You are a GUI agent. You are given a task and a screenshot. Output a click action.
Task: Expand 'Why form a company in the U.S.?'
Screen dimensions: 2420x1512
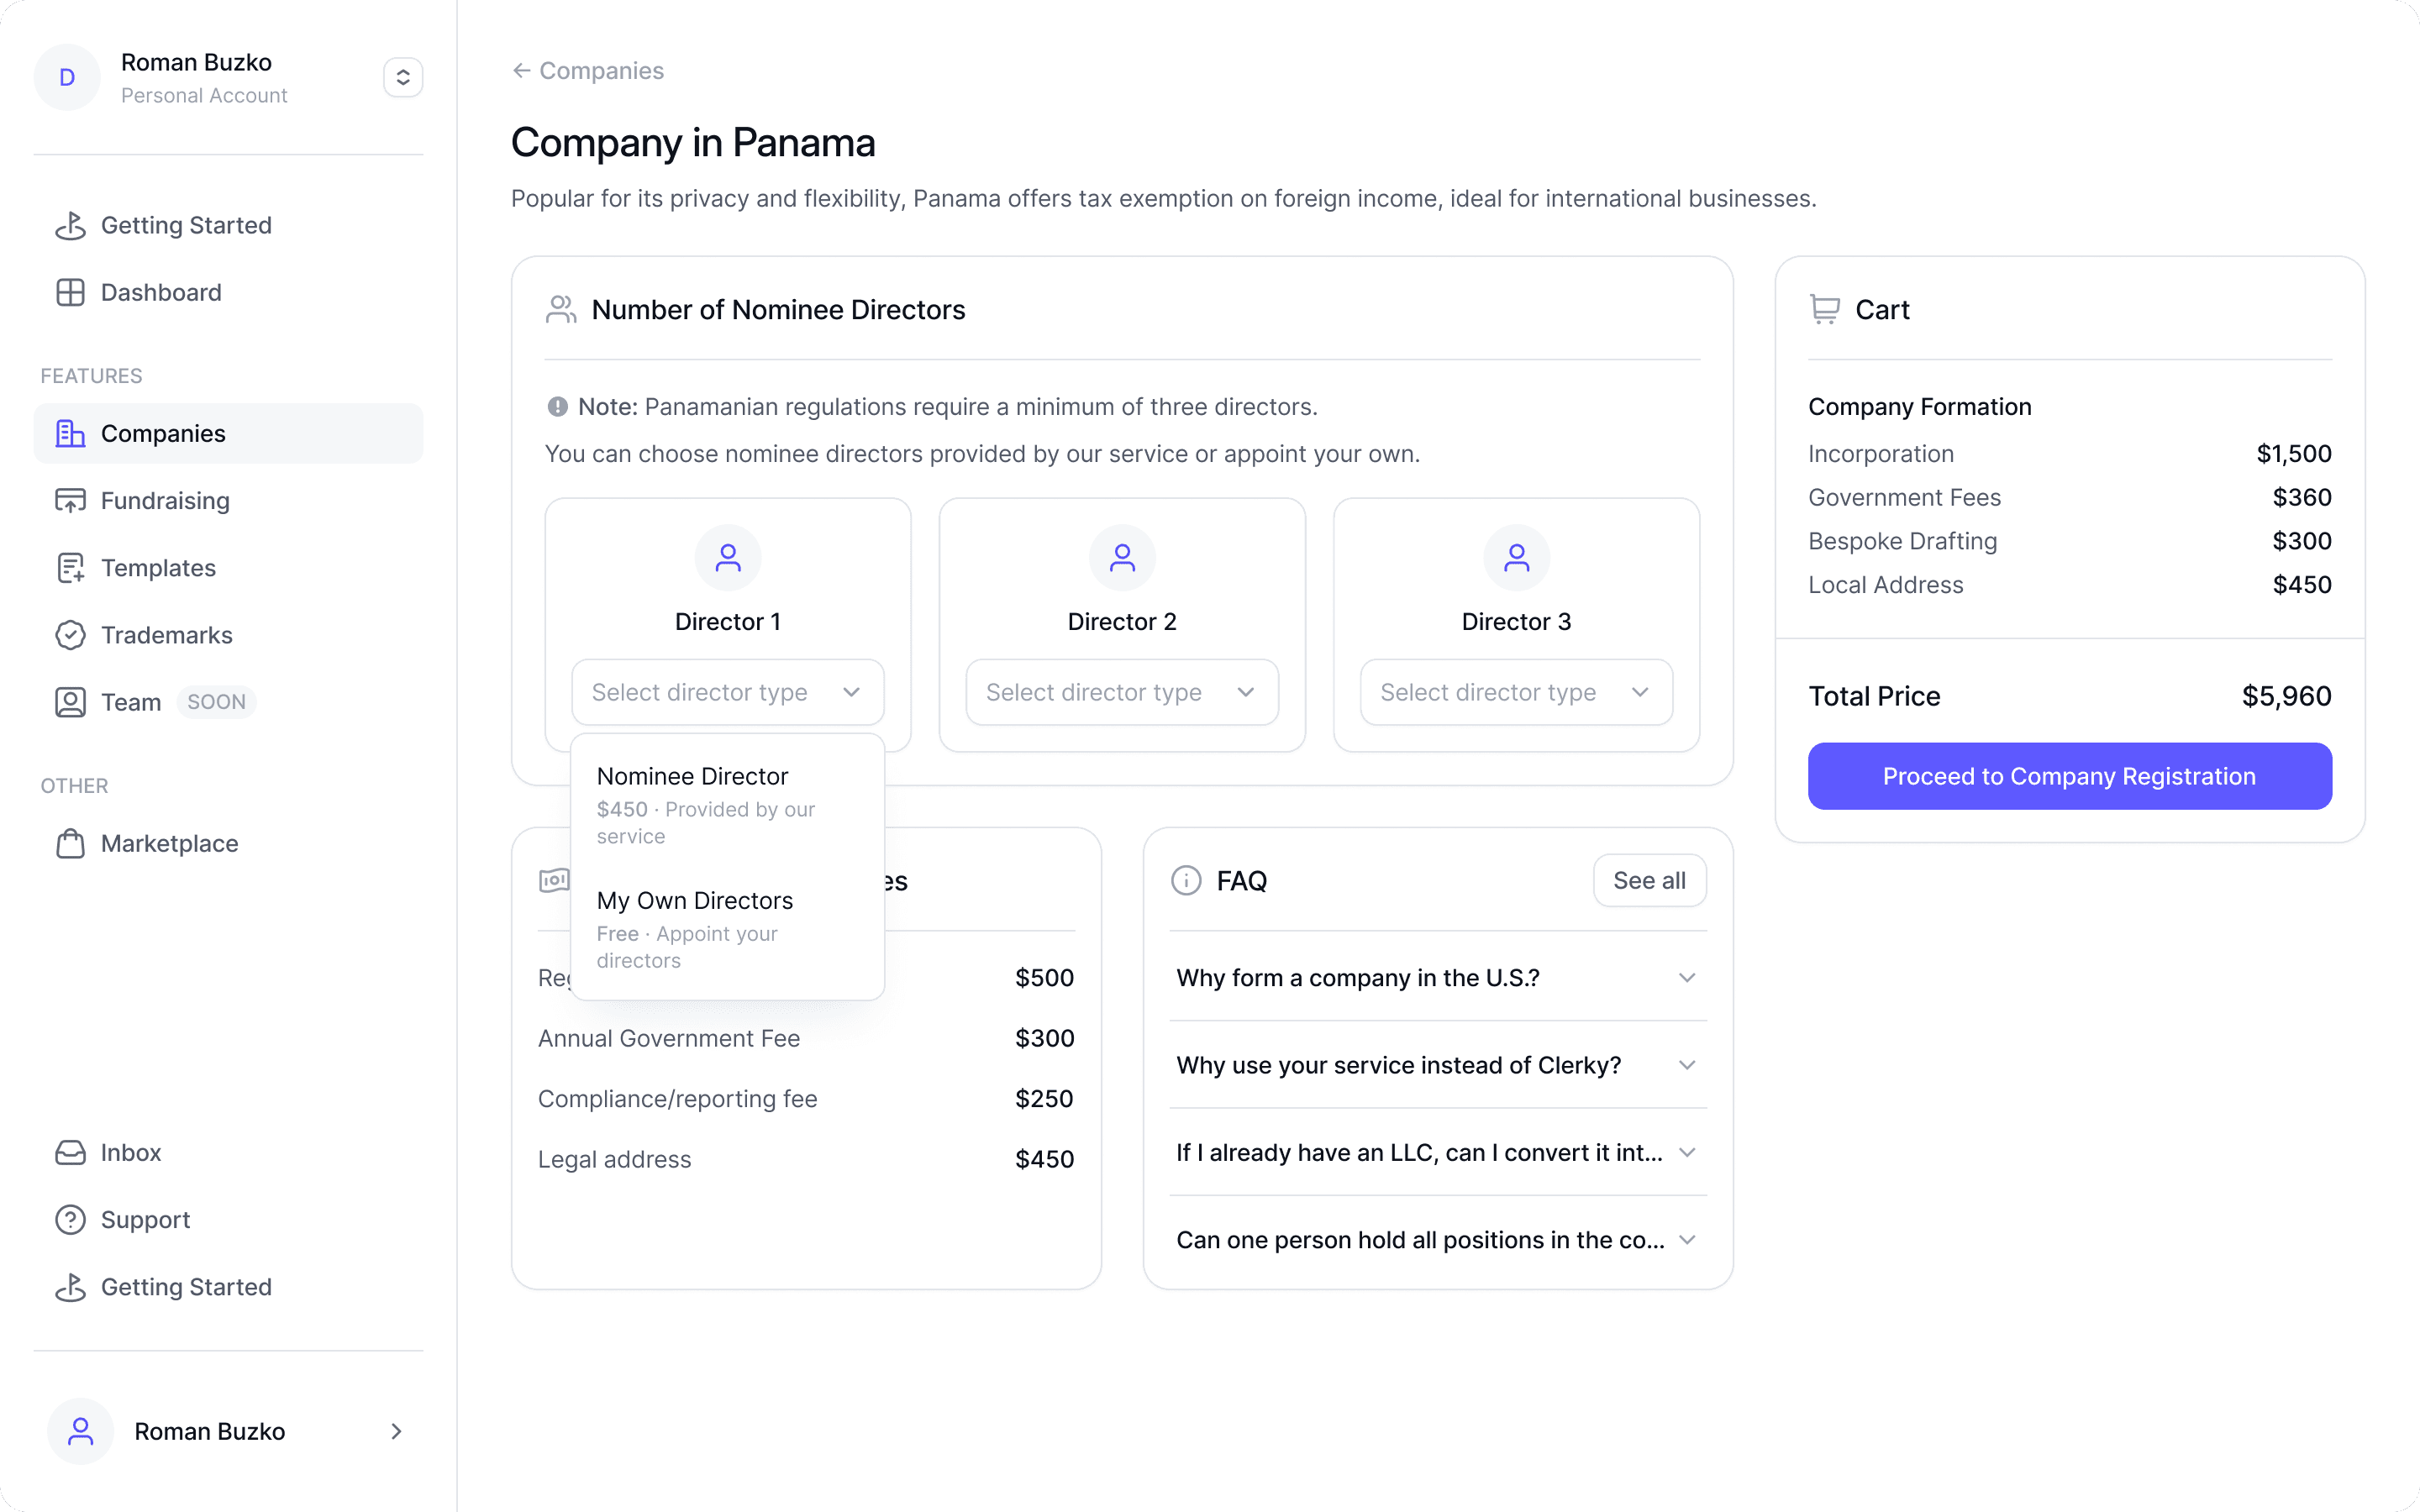1437,977
